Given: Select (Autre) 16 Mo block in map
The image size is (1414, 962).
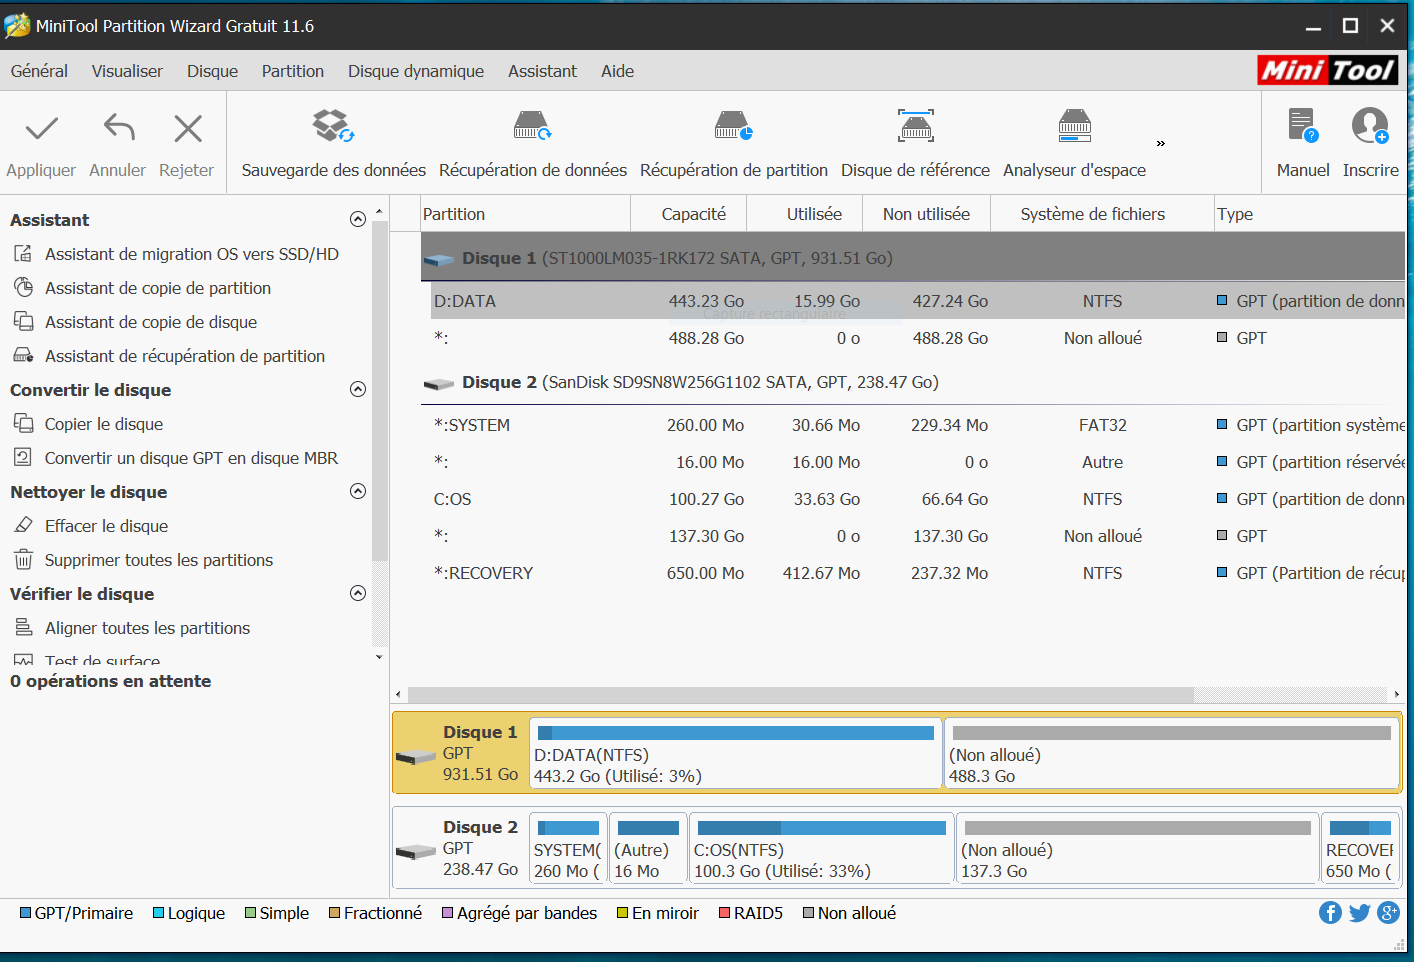Looking at the screenshot, I should pyautogui.click(x=648, y=848).
